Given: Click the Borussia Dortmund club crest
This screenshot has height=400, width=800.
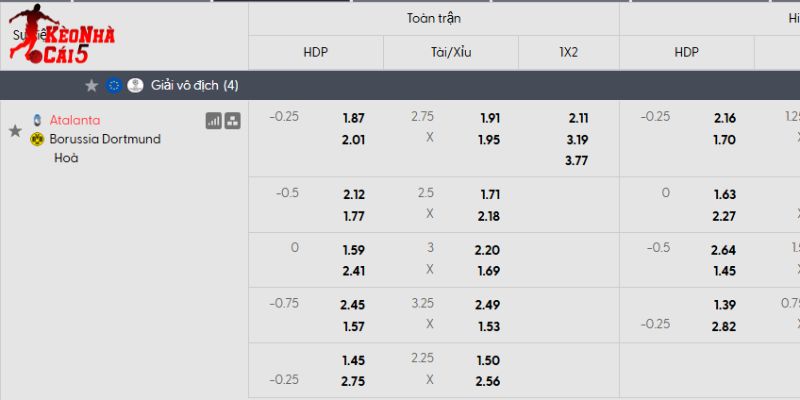Looking at the screenshot, I should pyautogui.click(x=38, y=139).
